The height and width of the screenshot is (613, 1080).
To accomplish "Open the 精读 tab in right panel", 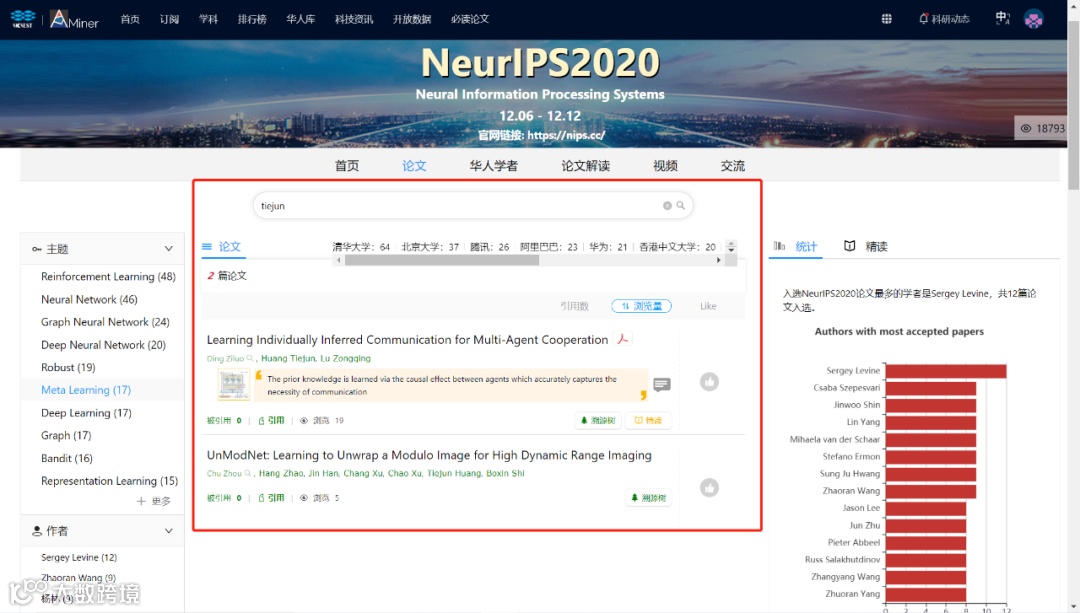I will tap(866, 246).
